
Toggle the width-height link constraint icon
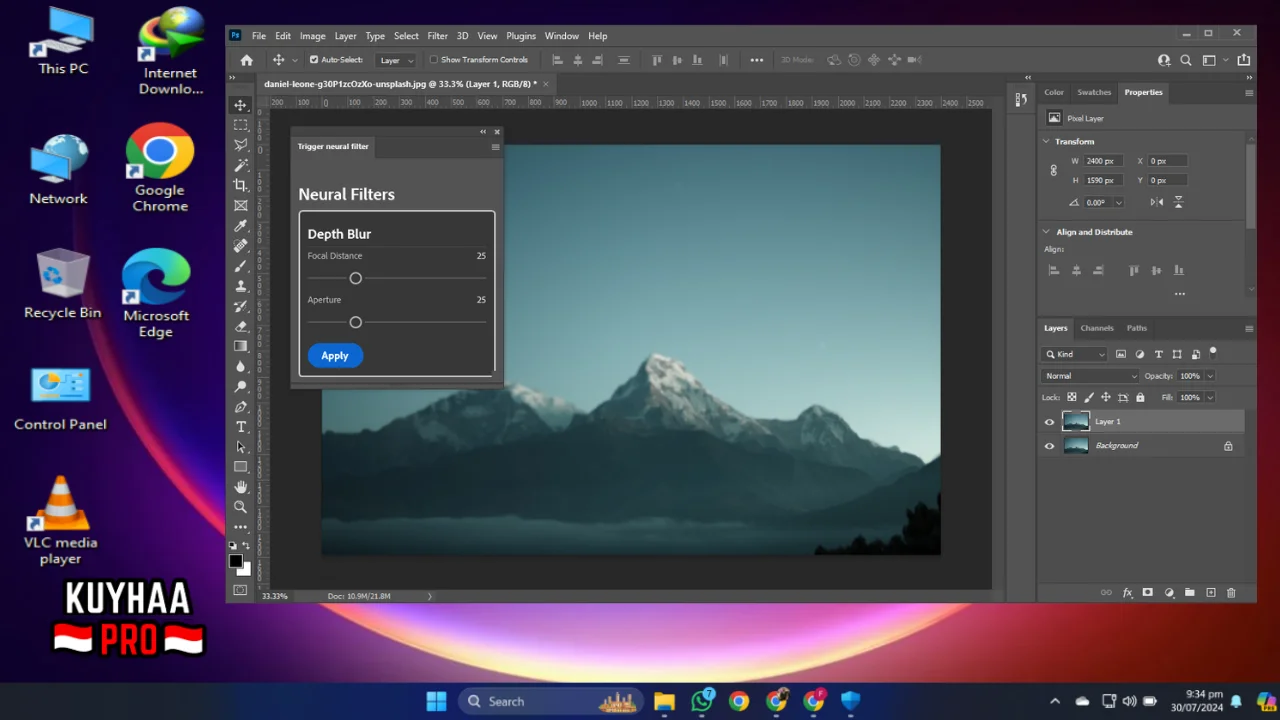click(x=1053, y=171)
